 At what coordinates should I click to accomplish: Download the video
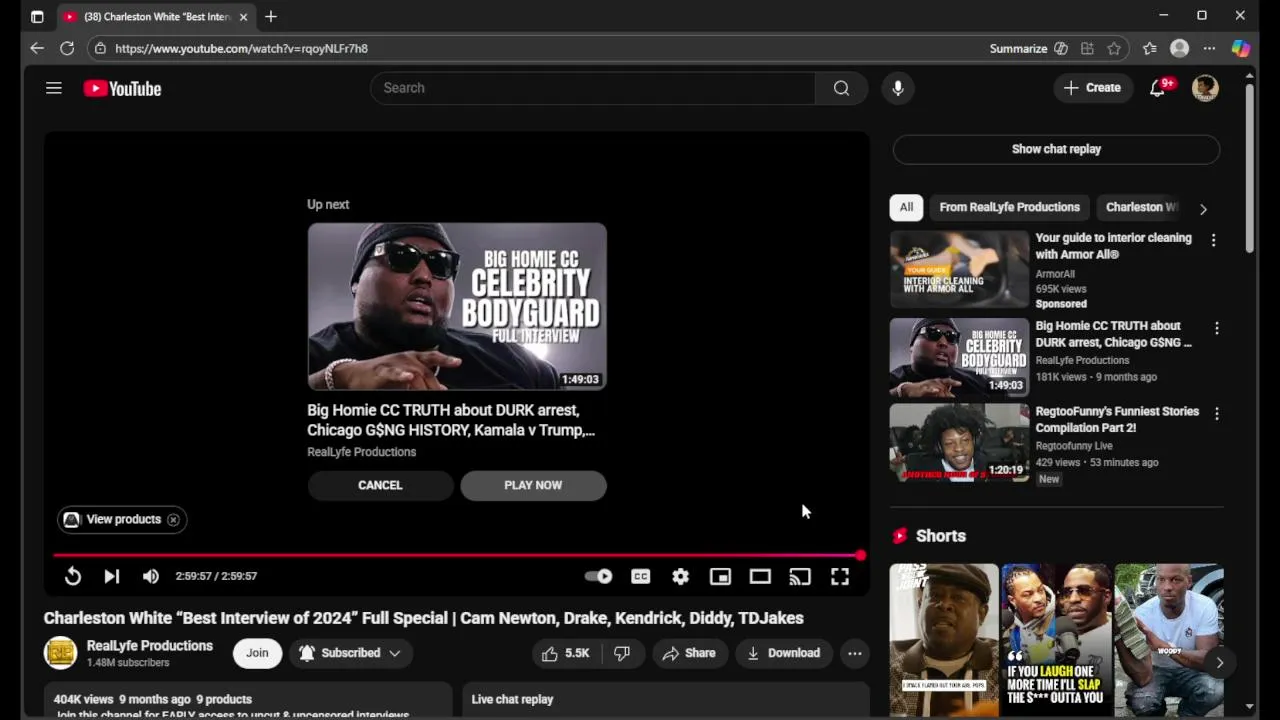(783, 653)
